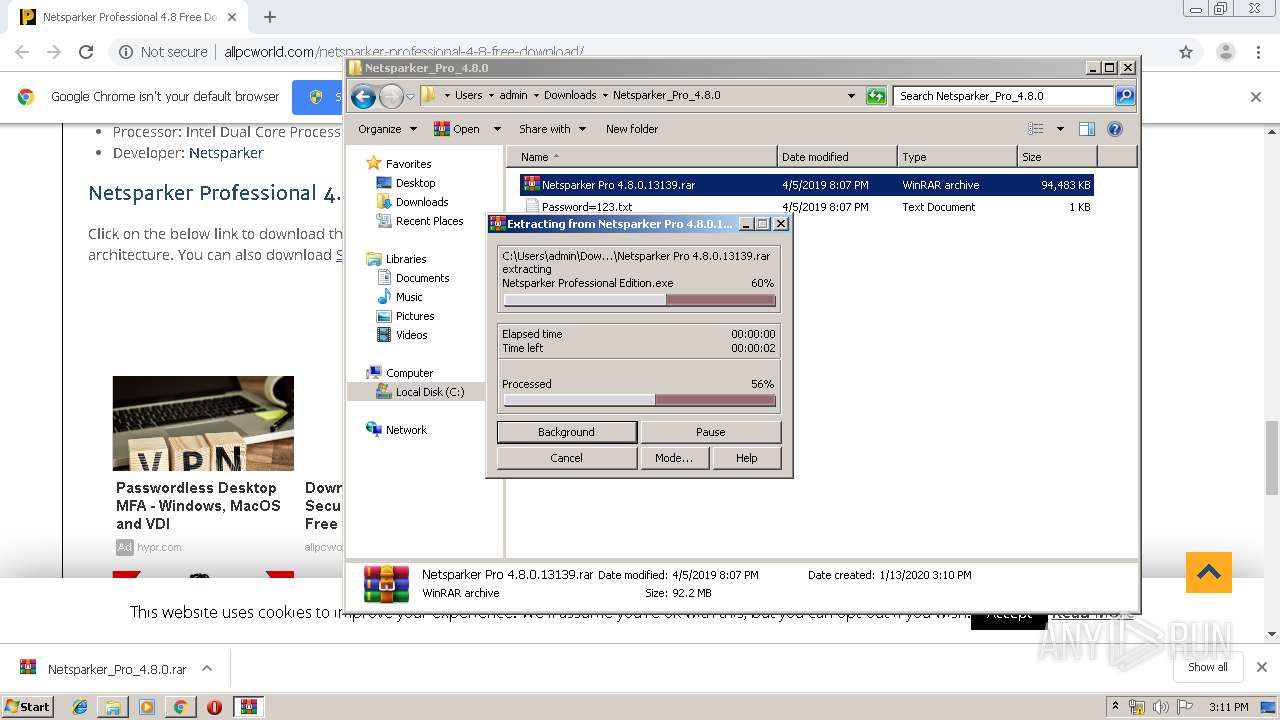Click Users breadcrumb in address bar
1280x720 pixels.
point(468,96)
